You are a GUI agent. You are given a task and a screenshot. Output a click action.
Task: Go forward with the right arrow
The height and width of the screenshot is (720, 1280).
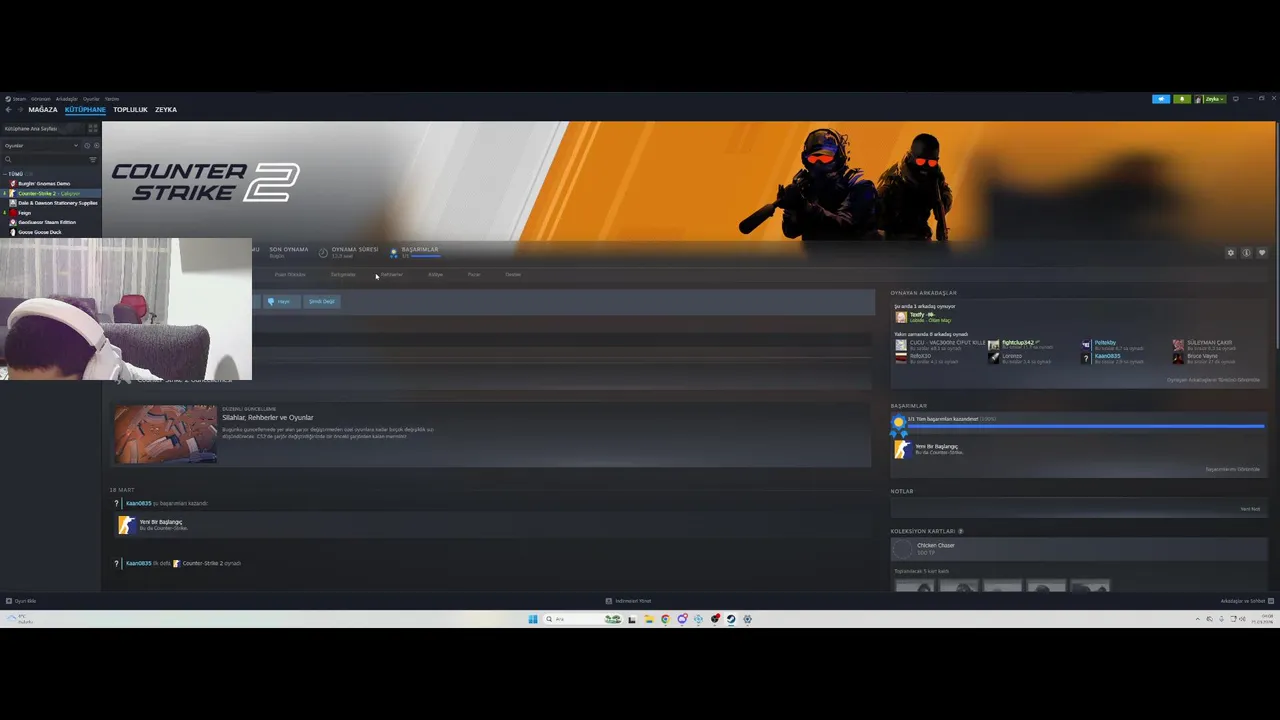tap(20, 109)
